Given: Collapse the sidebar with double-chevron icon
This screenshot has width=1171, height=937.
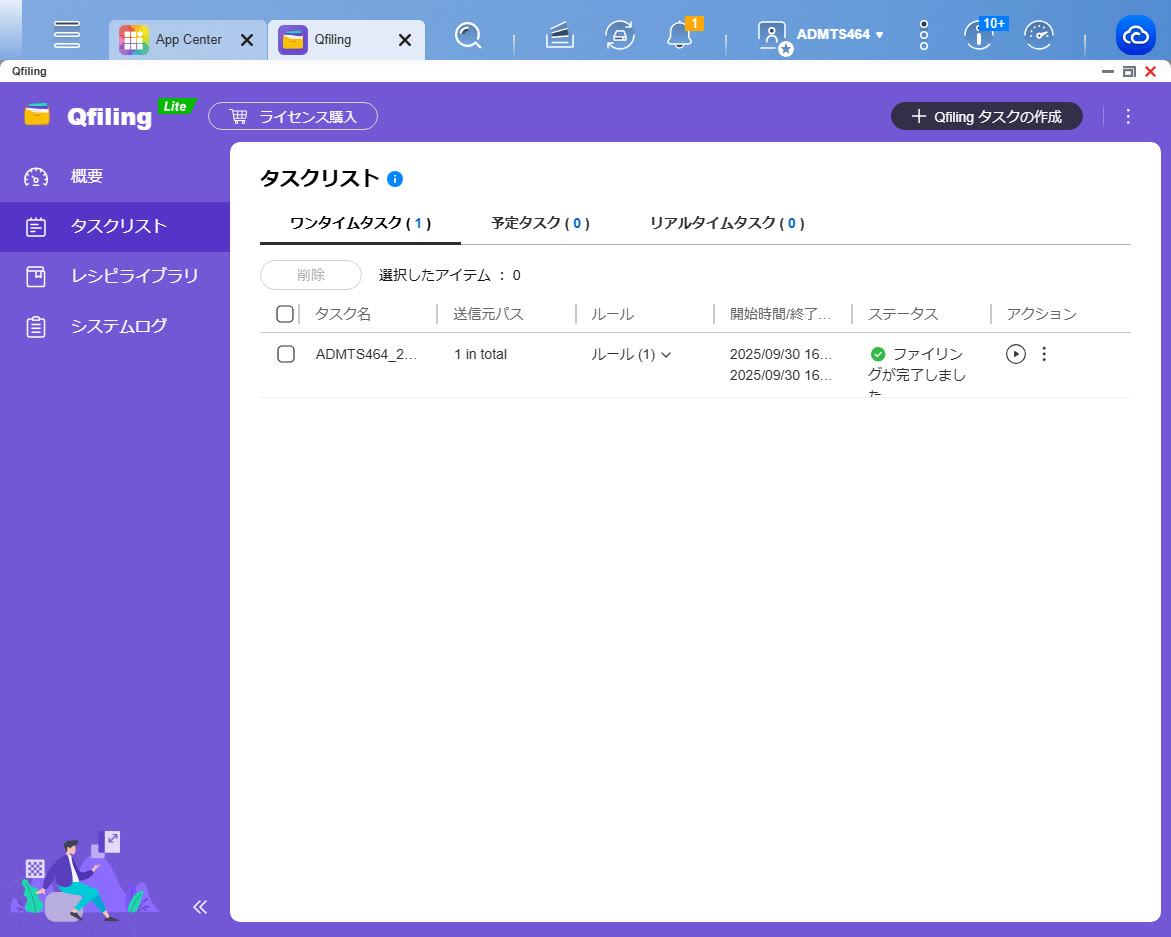Looking at the screenshot, I should coord(200,907).
